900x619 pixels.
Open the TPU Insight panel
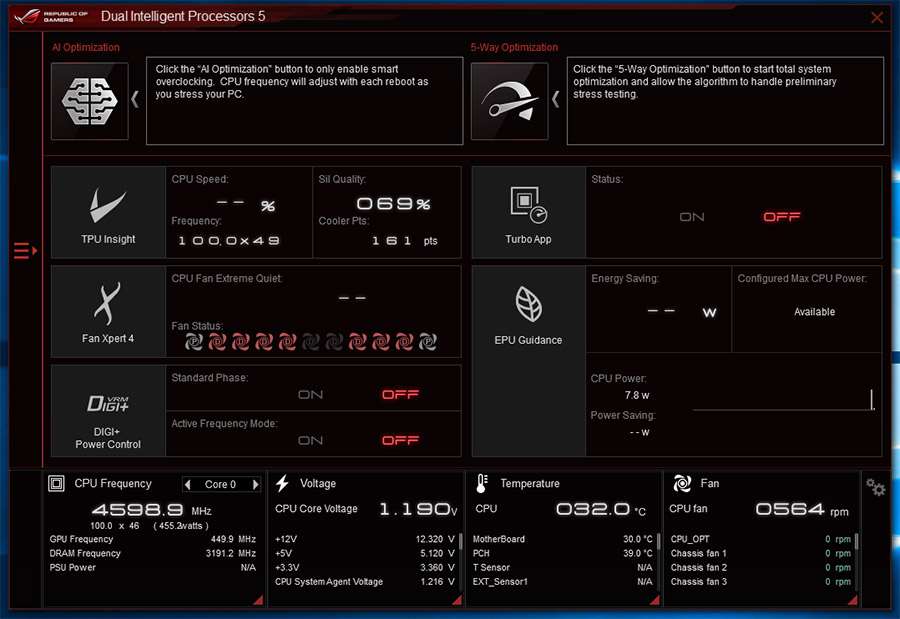coord(108,212)
